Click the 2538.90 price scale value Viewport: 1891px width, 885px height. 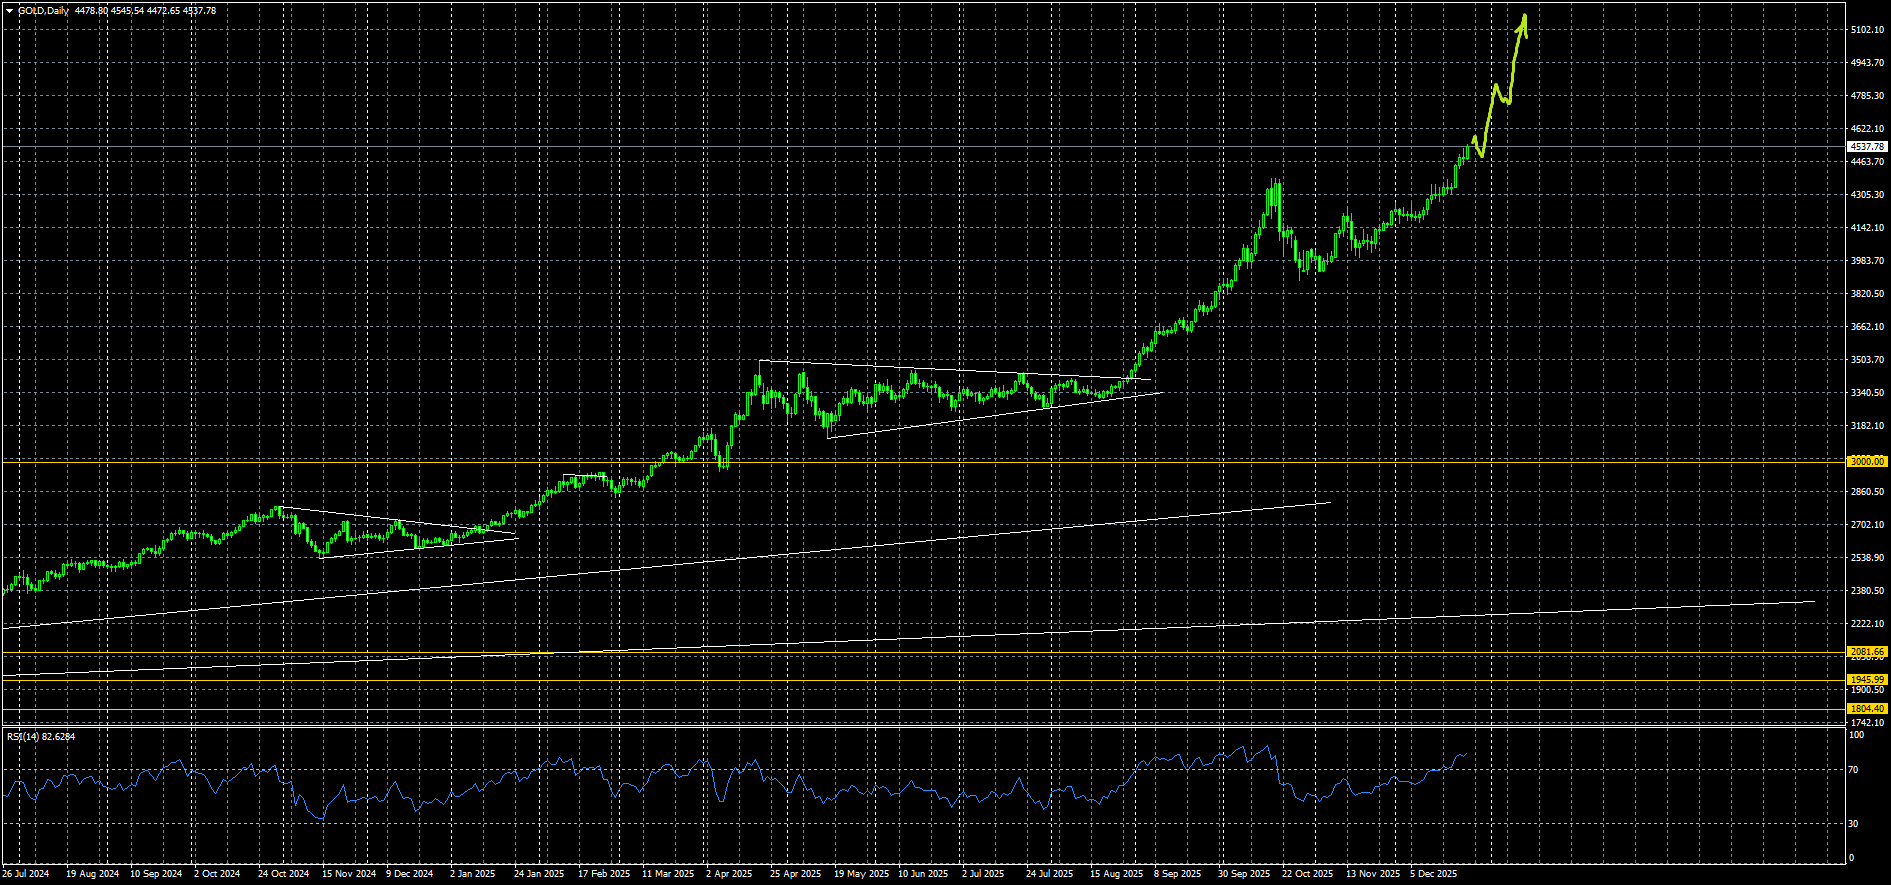pos(1867,558)
